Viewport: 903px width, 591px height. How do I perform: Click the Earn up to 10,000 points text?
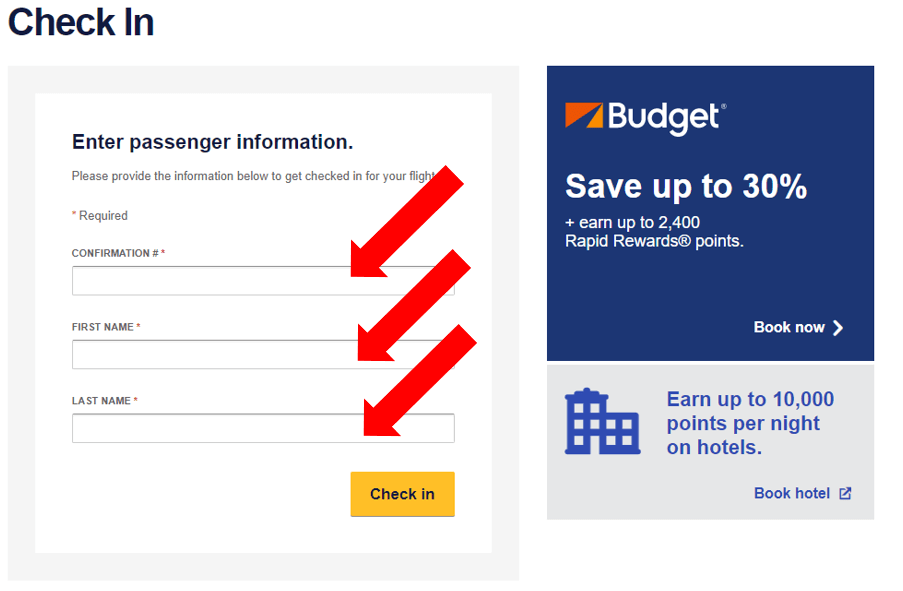click(x=750, y=423)
